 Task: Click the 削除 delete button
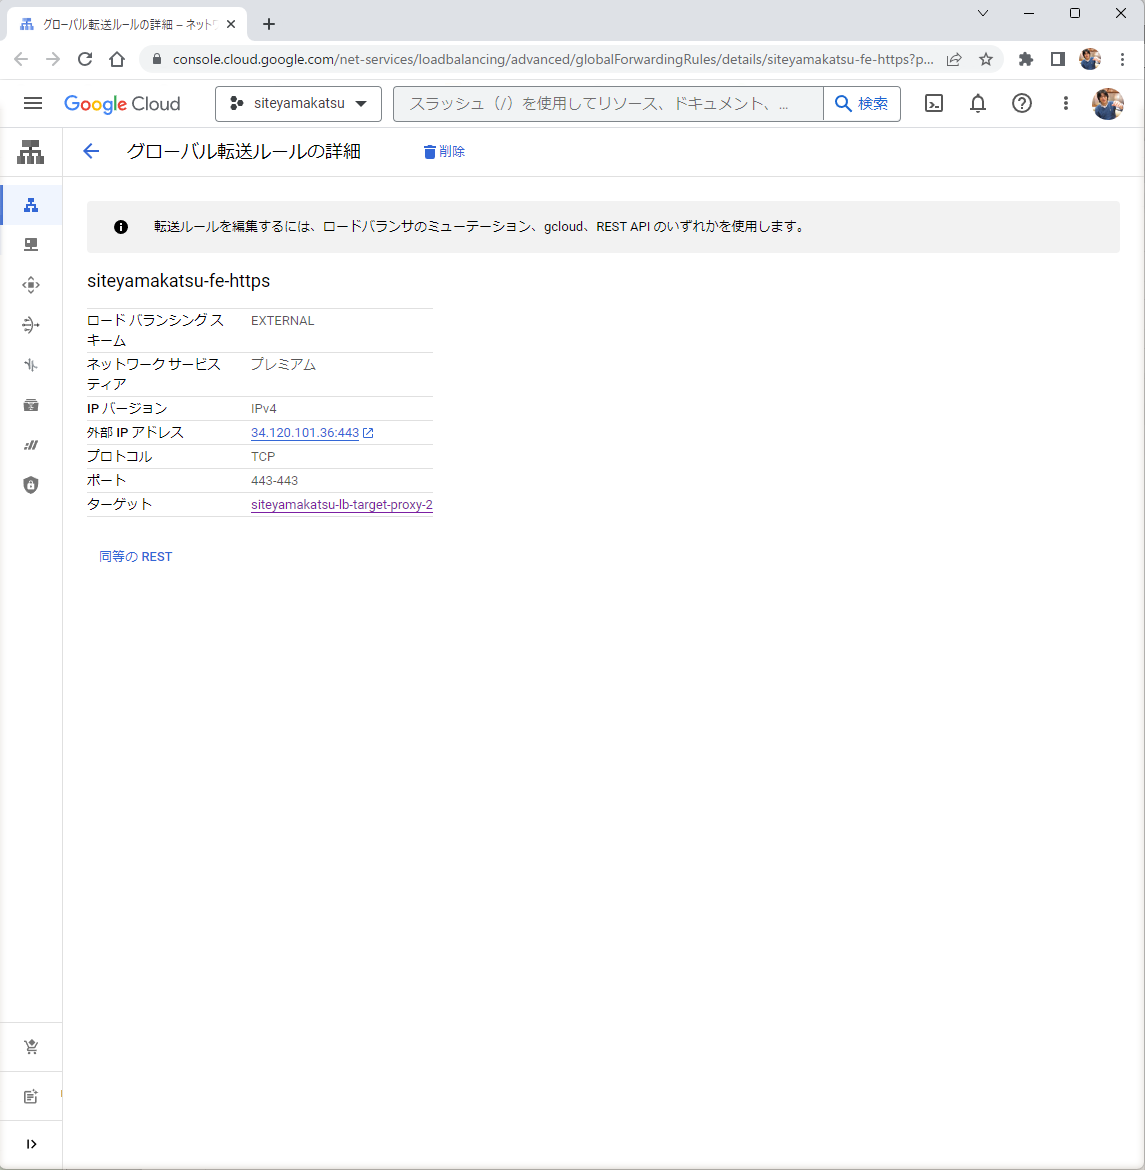tap(444, 152)
